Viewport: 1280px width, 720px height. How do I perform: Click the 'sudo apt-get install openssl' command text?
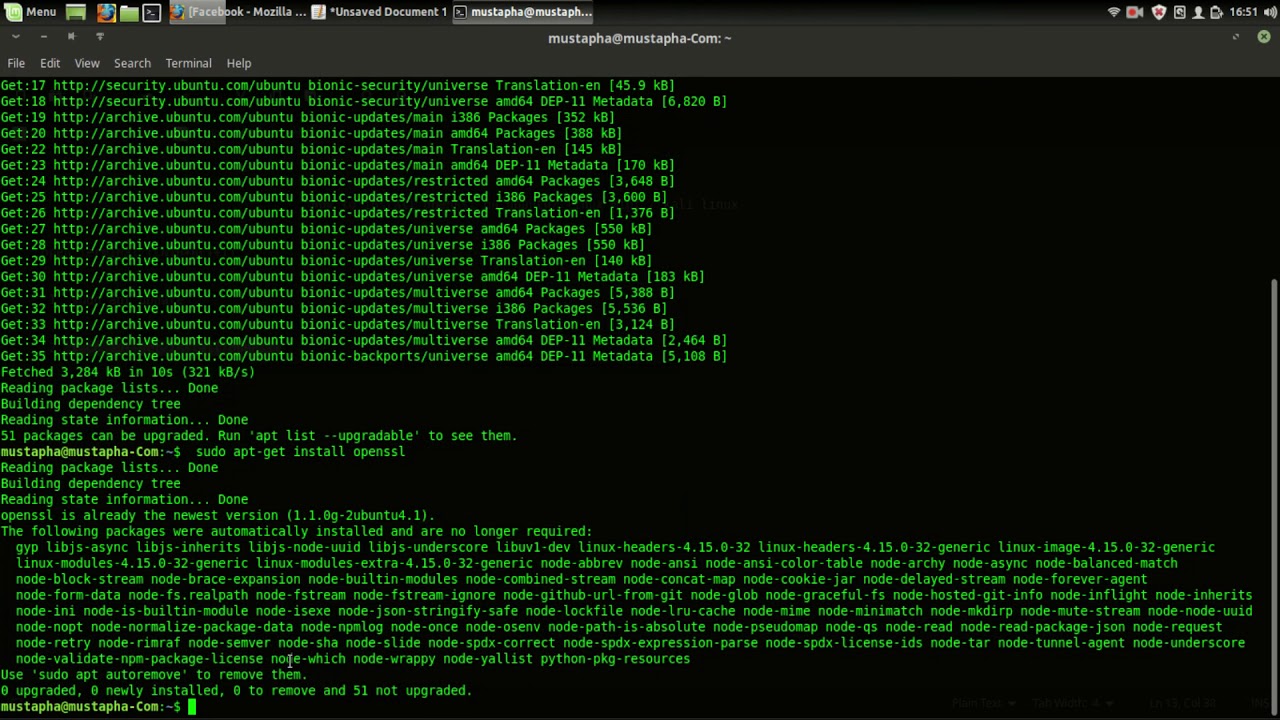coord(300,452)
